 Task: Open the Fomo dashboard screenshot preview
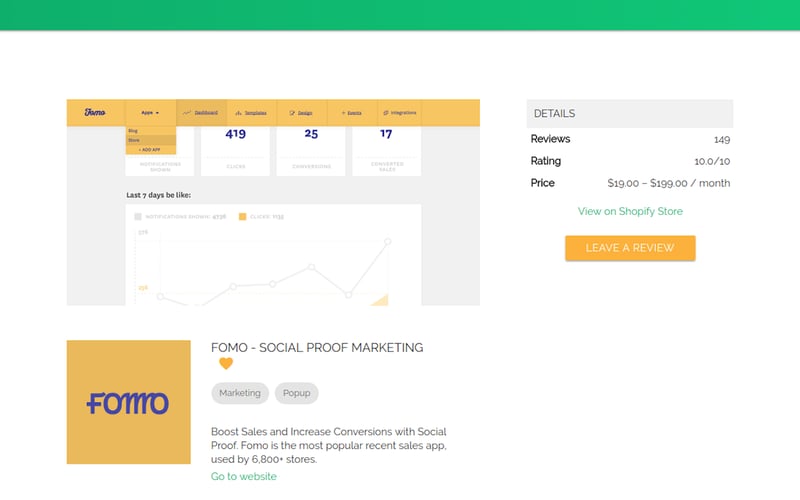click(x=273, y=202)
